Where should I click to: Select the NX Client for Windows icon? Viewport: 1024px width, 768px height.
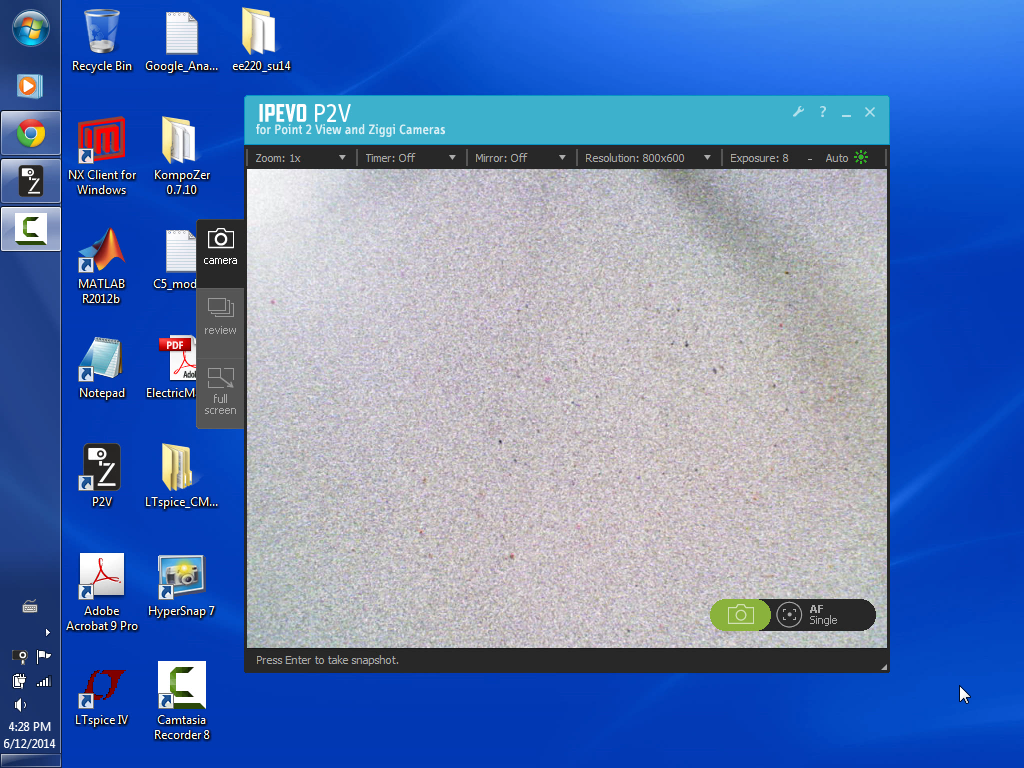102,157
